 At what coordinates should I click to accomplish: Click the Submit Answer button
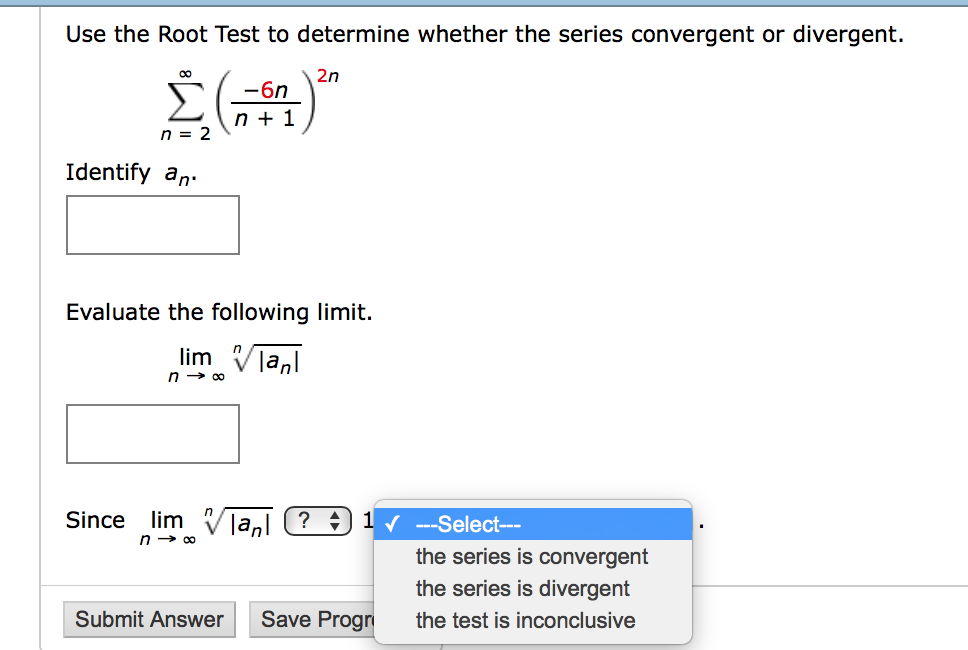pos(149,619)
